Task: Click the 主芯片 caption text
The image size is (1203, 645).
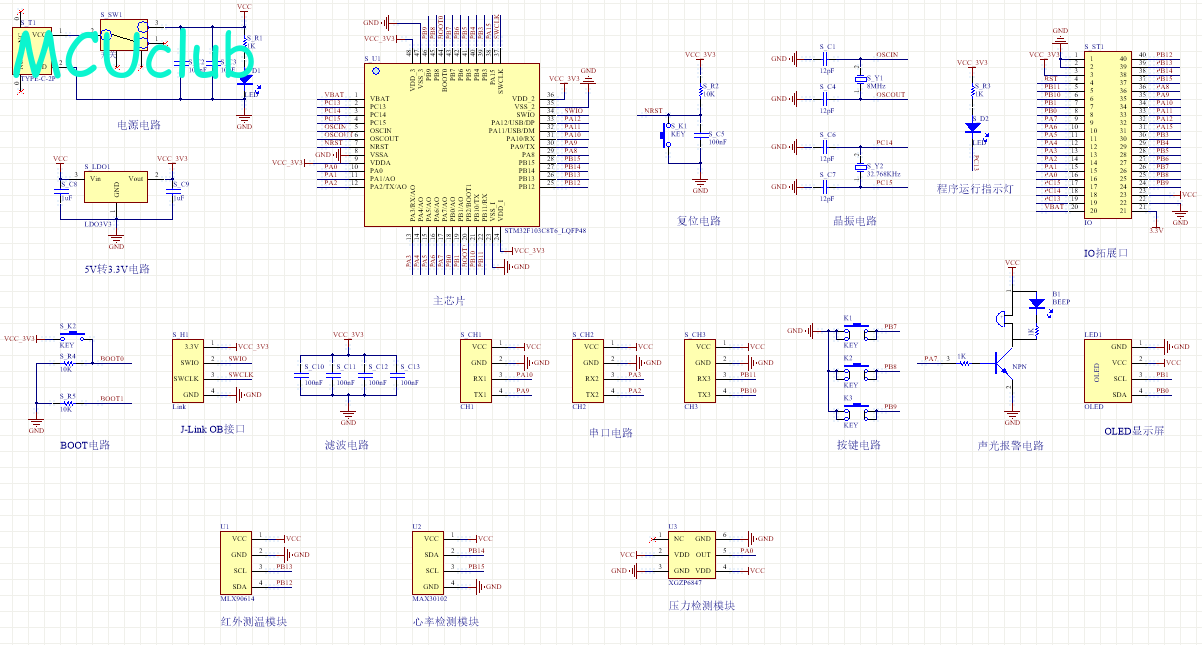Action: tap(449, 300)
